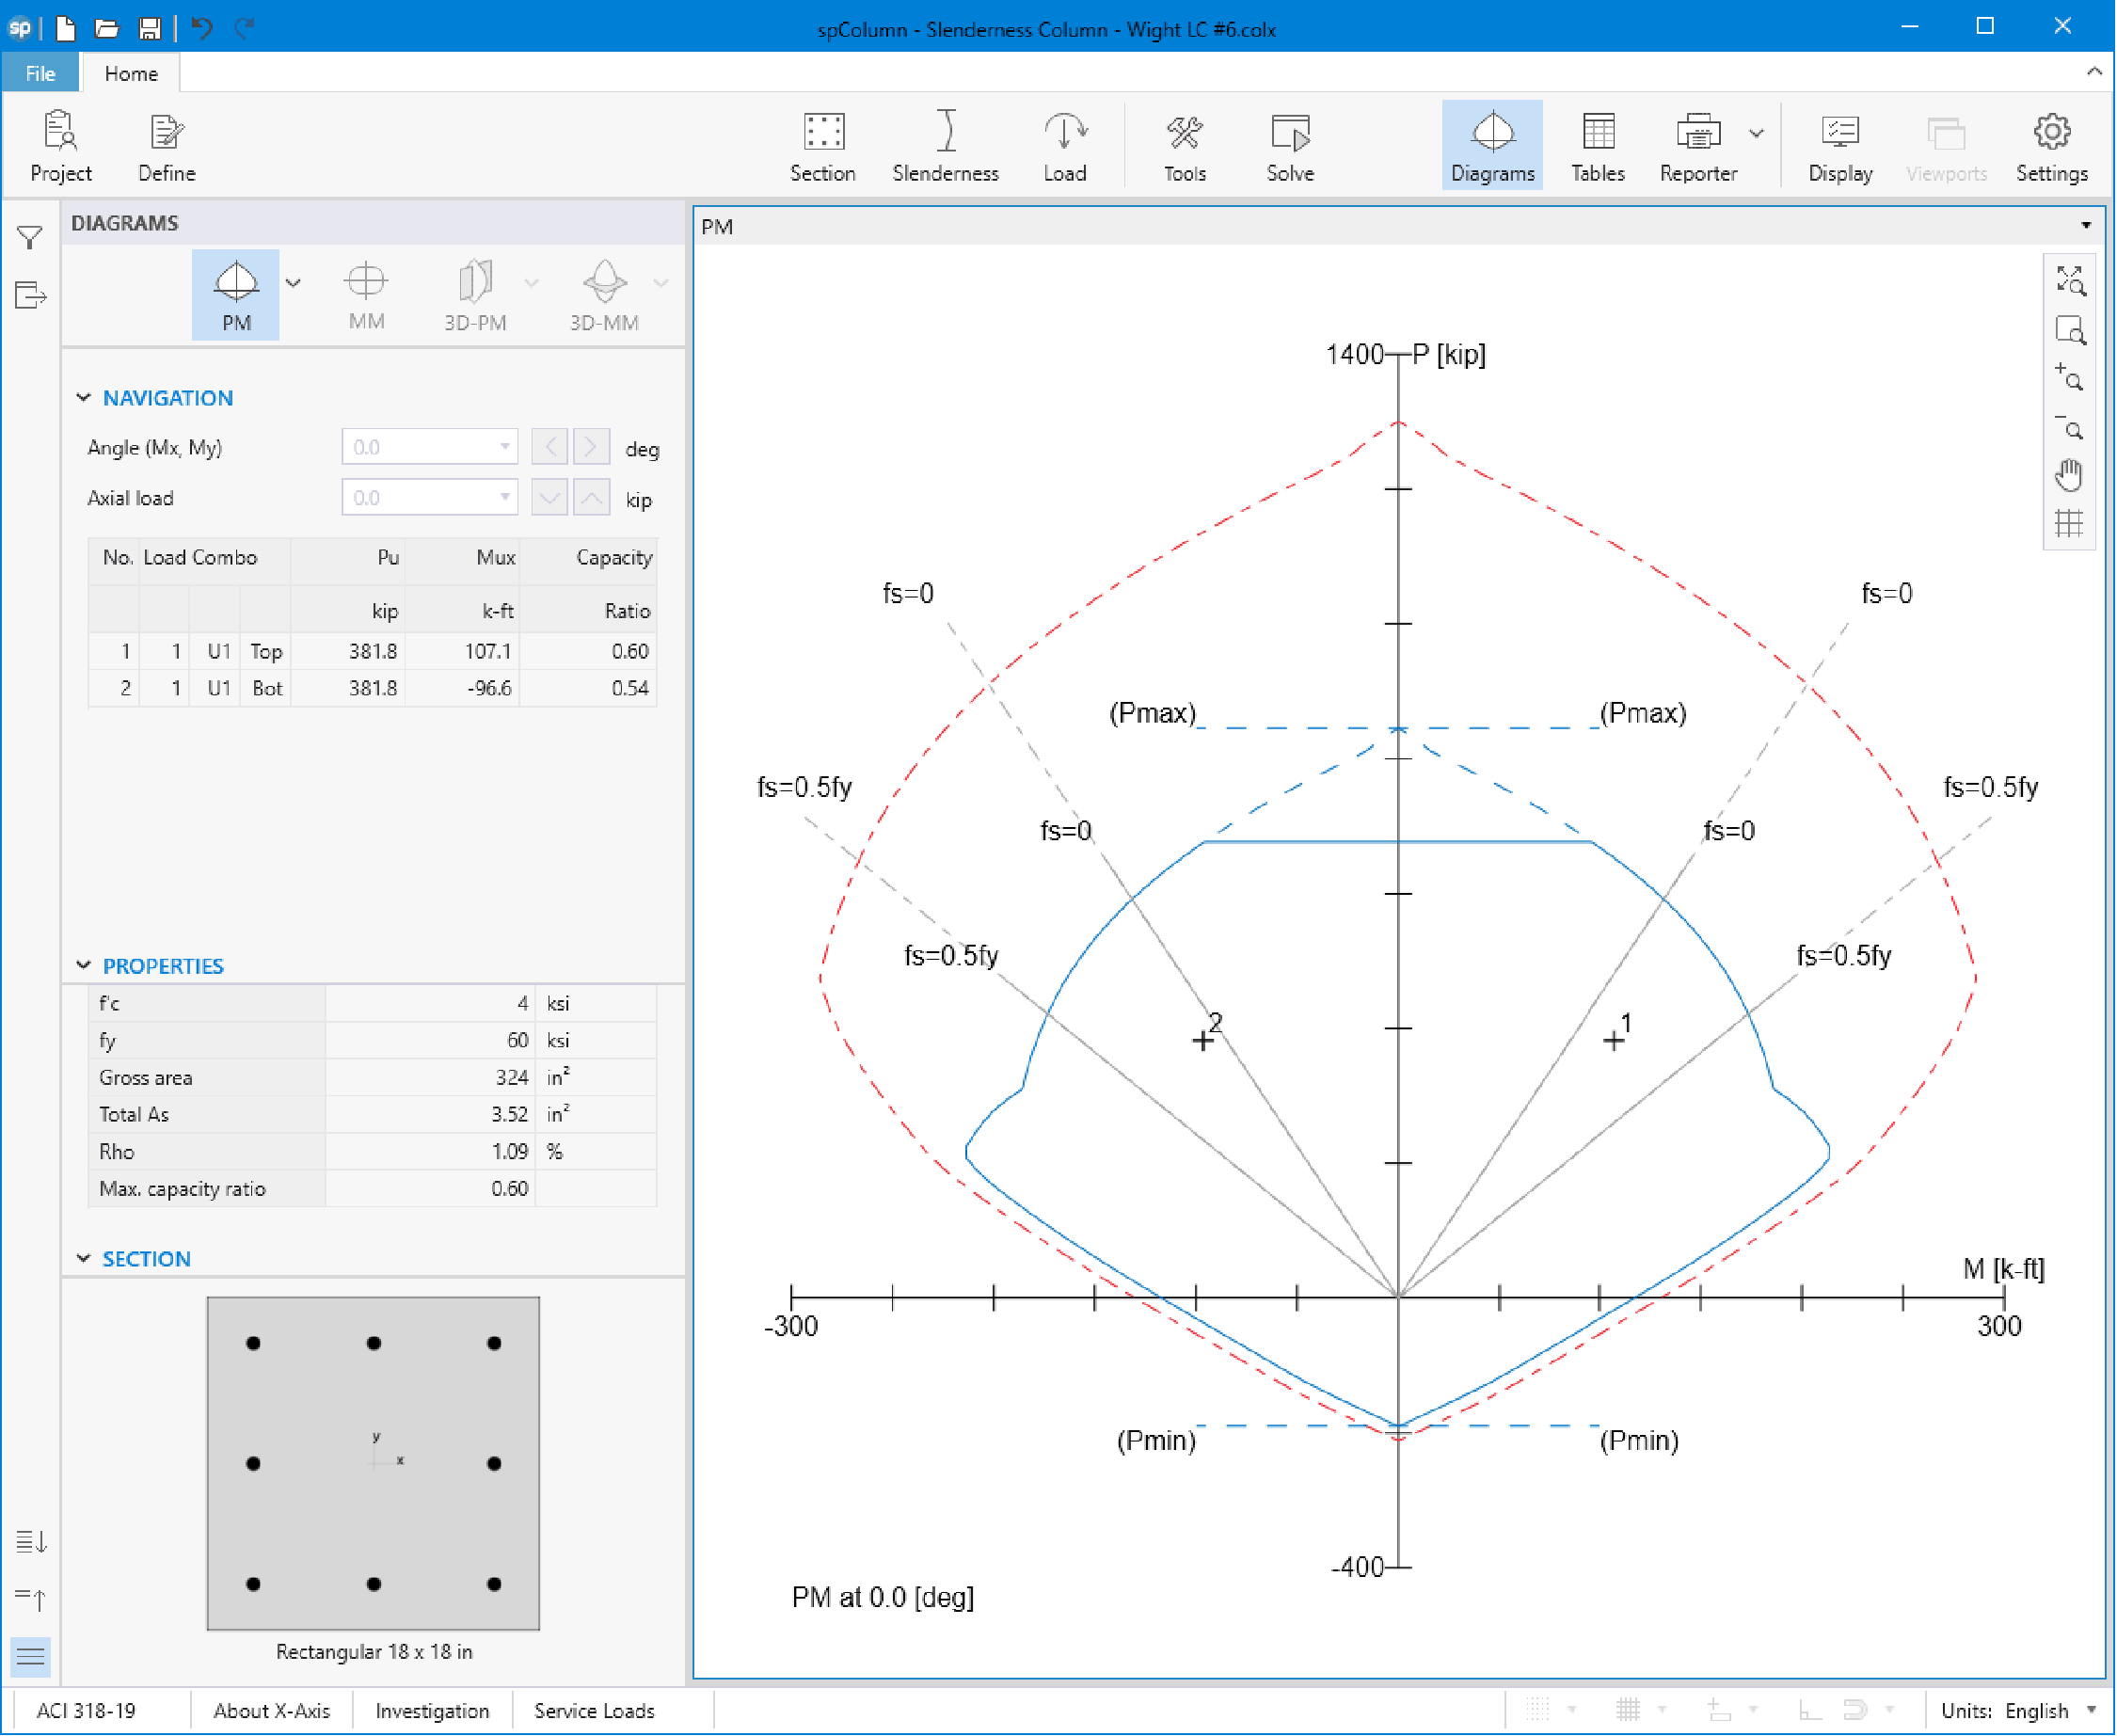Click the Save icon in title bar

pos(149,28)
